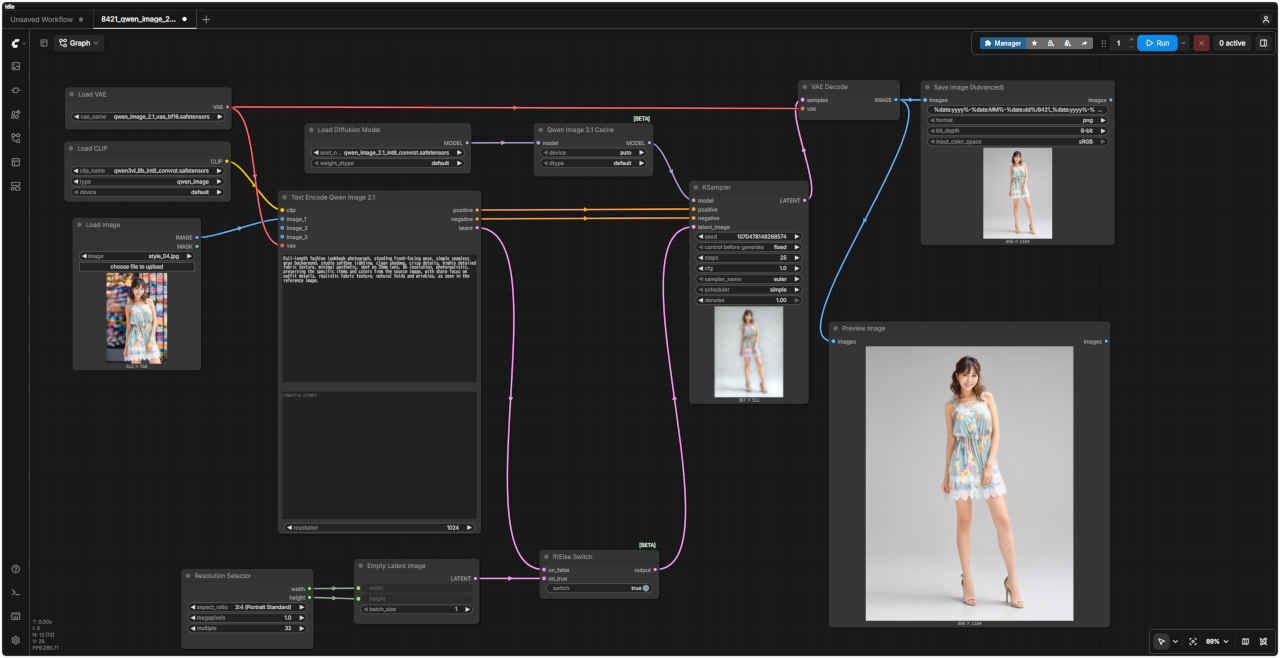
Task: Cancel the current run with red X
Action: point(1201,43)
